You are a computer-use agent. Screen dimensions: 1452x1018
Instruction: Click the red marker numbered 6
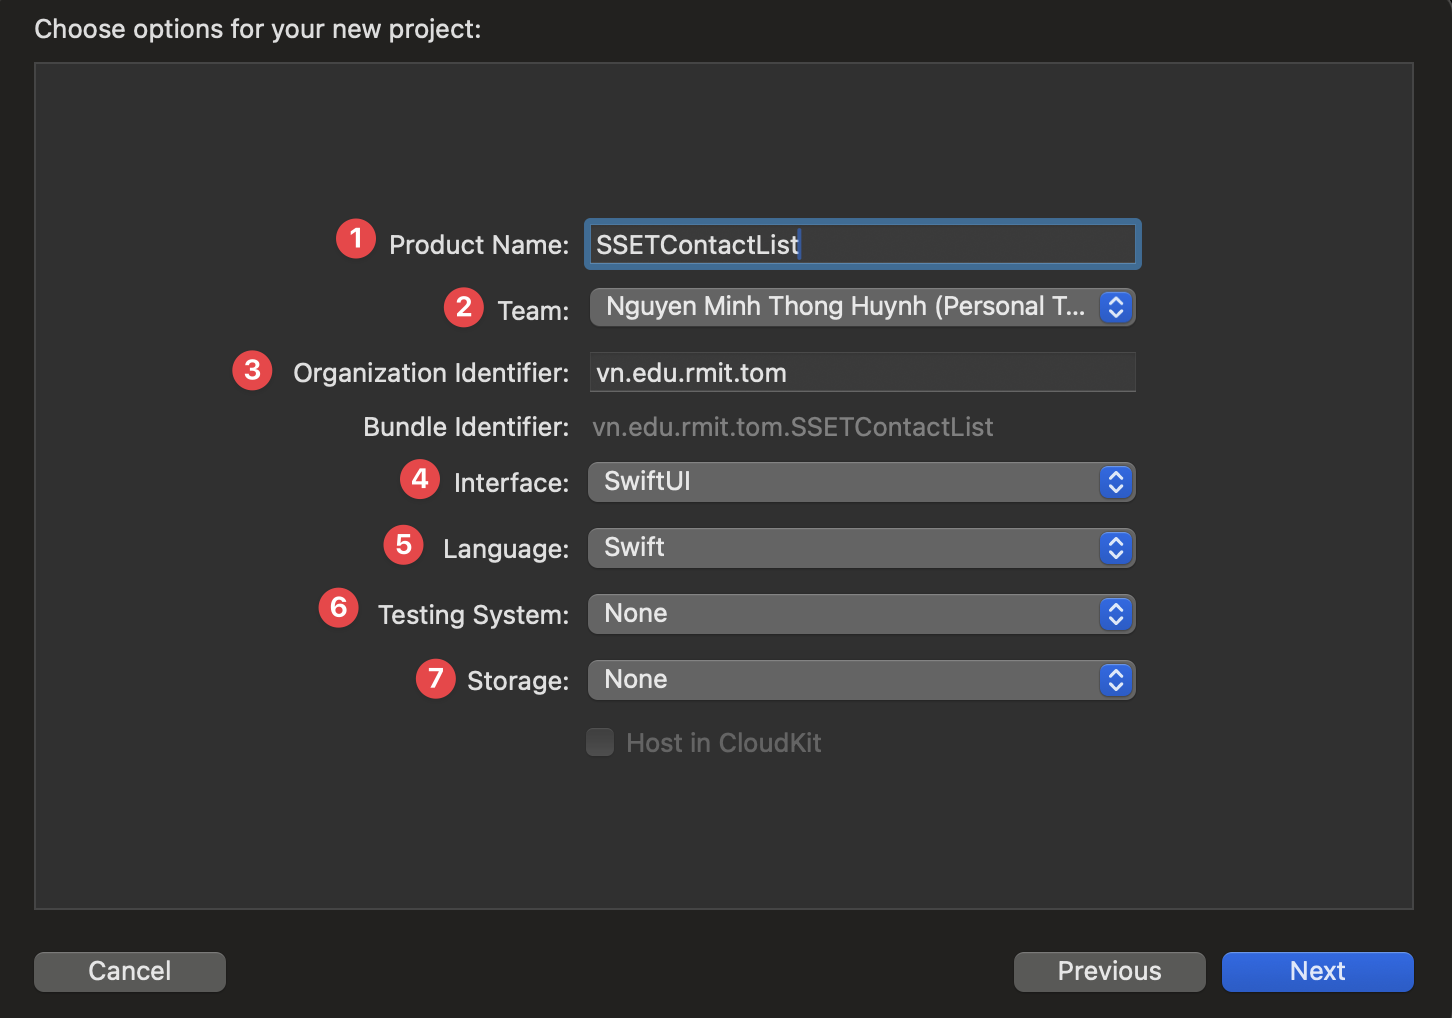click(338, 607)
